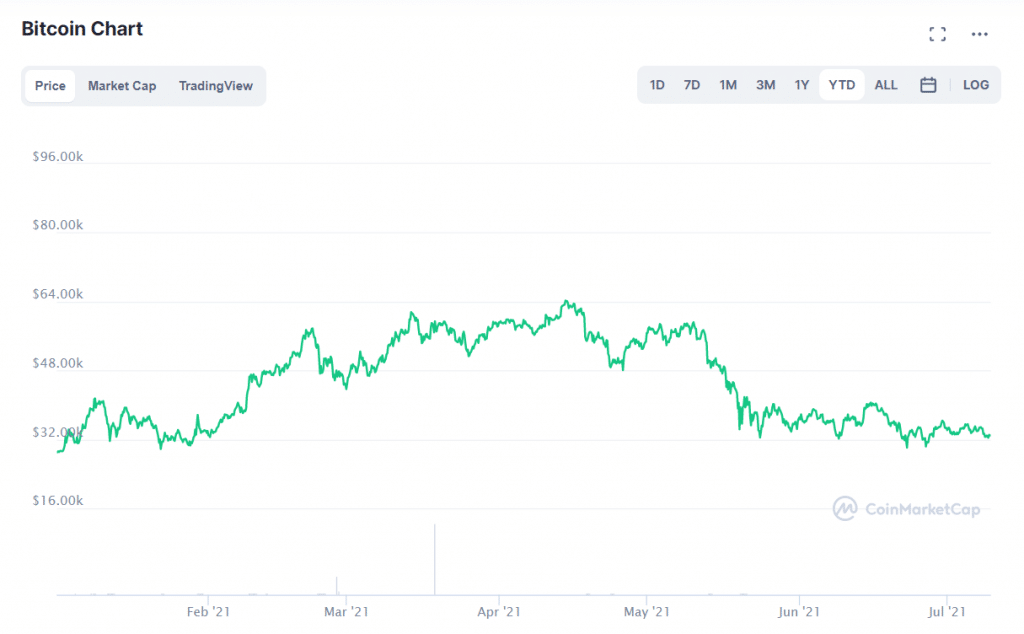The width and height of the screenshot is (1024, 634).
Task: Toggle LOG scale on the chart
Action: point(975,85)
